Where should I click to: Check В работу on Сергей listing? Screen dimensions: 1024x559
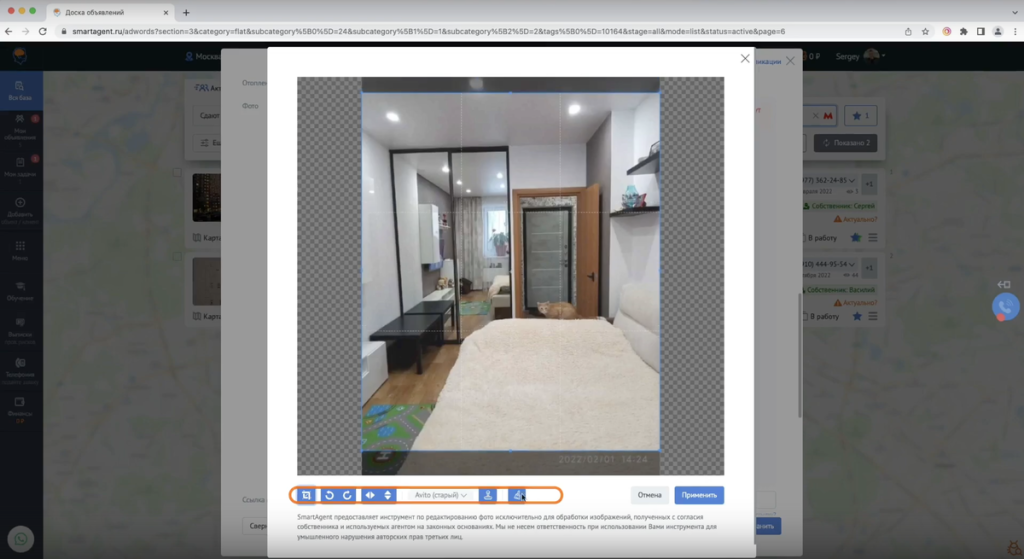click(820, 238)
